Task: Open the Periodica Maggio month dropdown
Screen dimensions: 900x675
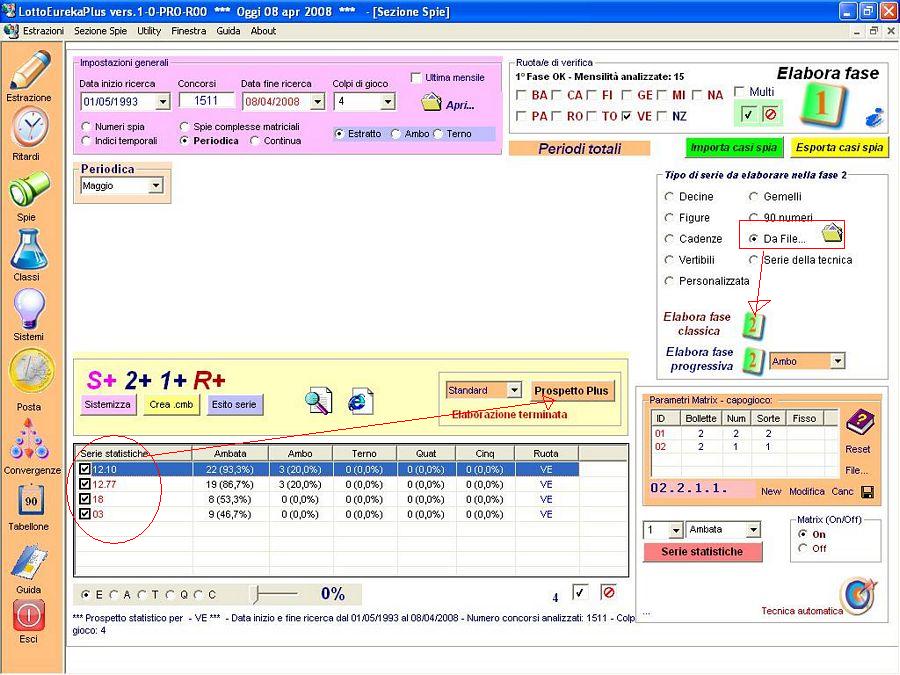Action: 155,186
